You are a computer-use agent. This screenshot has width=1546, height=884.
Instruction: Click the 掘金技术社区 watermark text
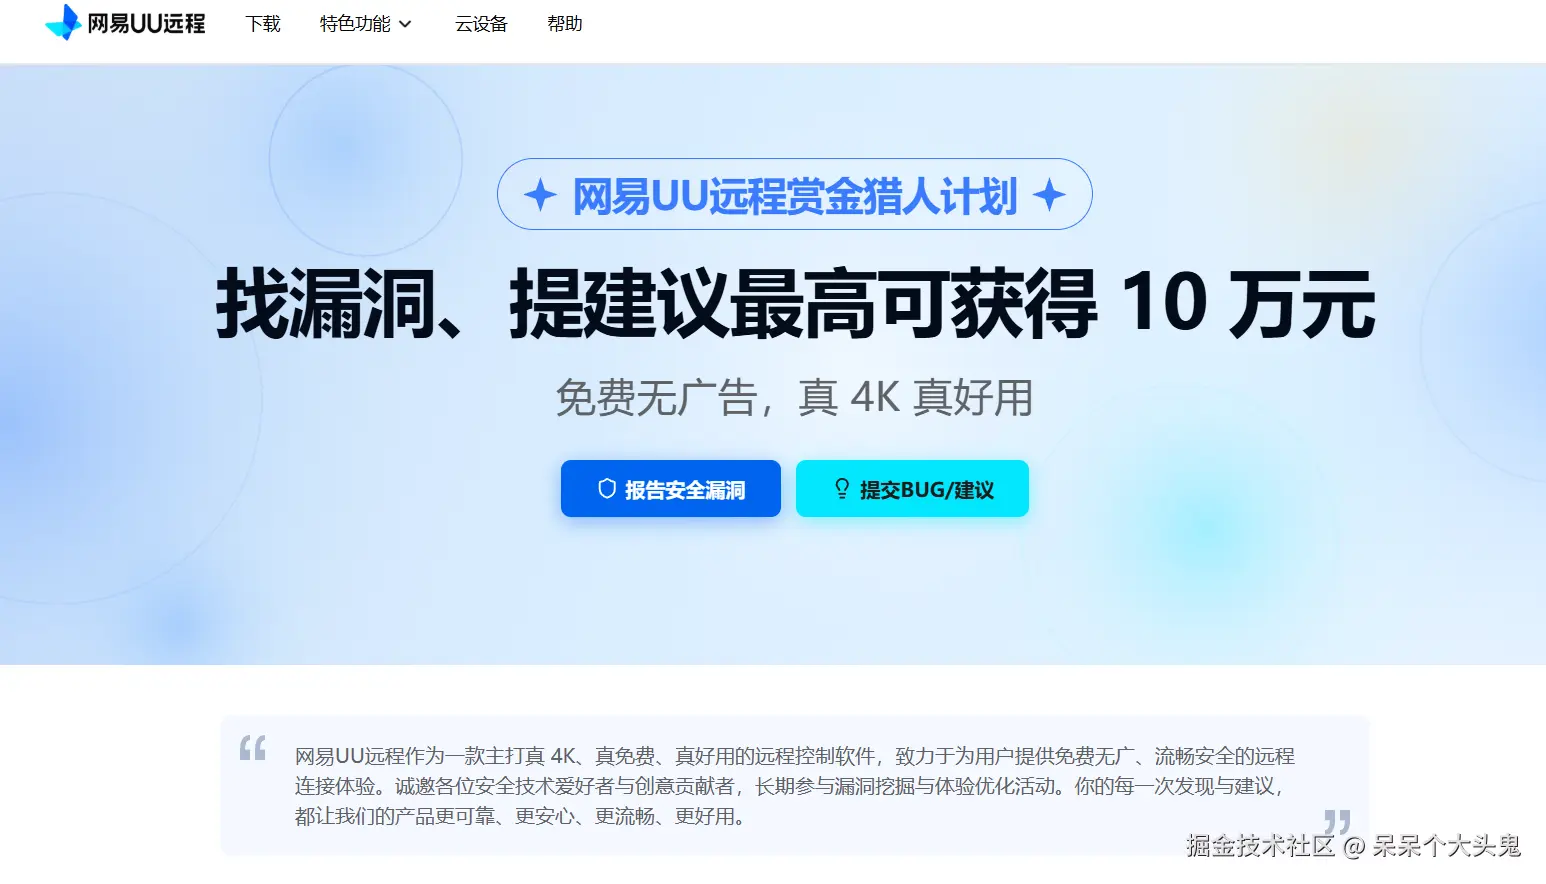(x=1260, y=846)
